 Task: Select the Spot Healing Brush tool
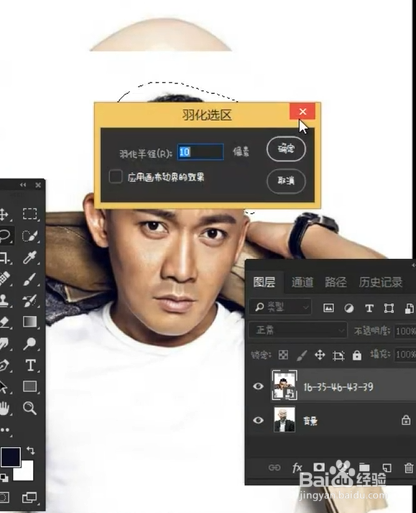click(x=4, y=279)
